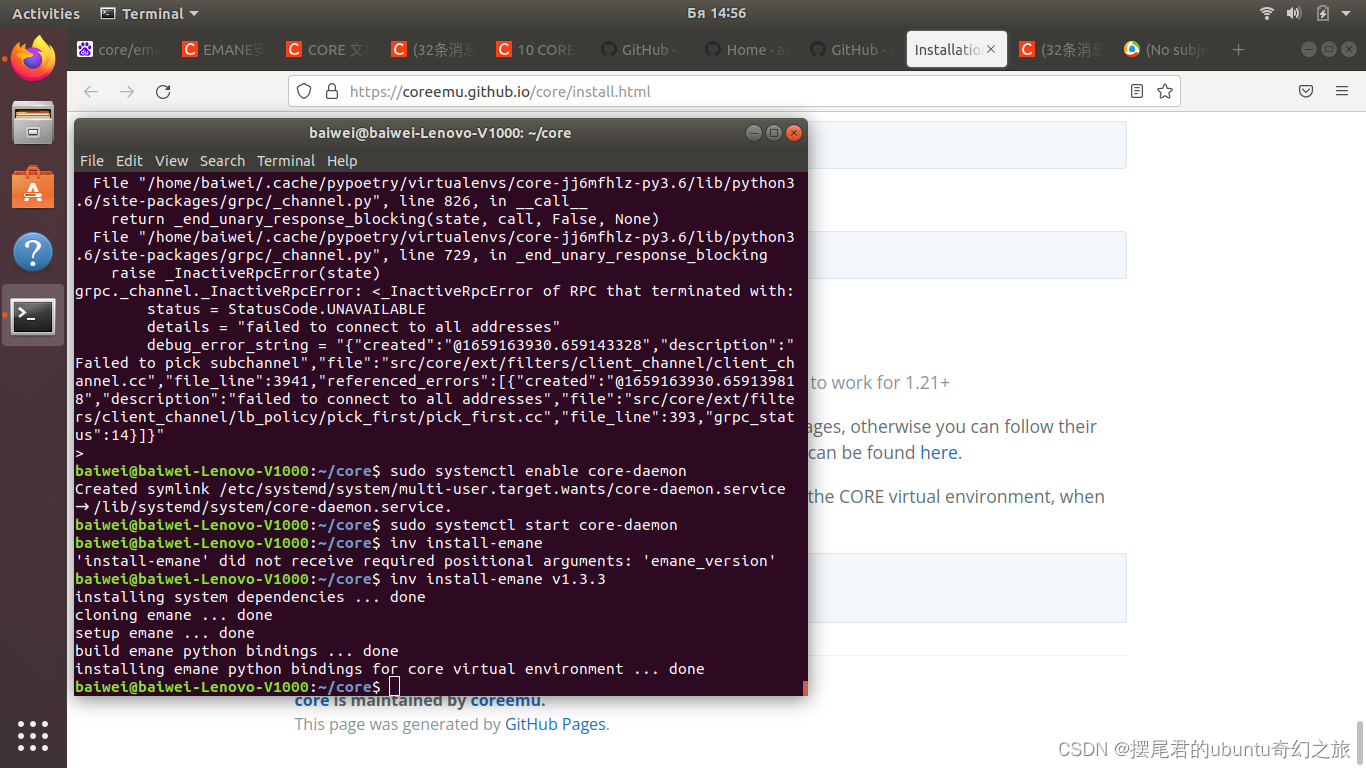
Task: Switch to the EMANE browser tab
Action: 223,49
